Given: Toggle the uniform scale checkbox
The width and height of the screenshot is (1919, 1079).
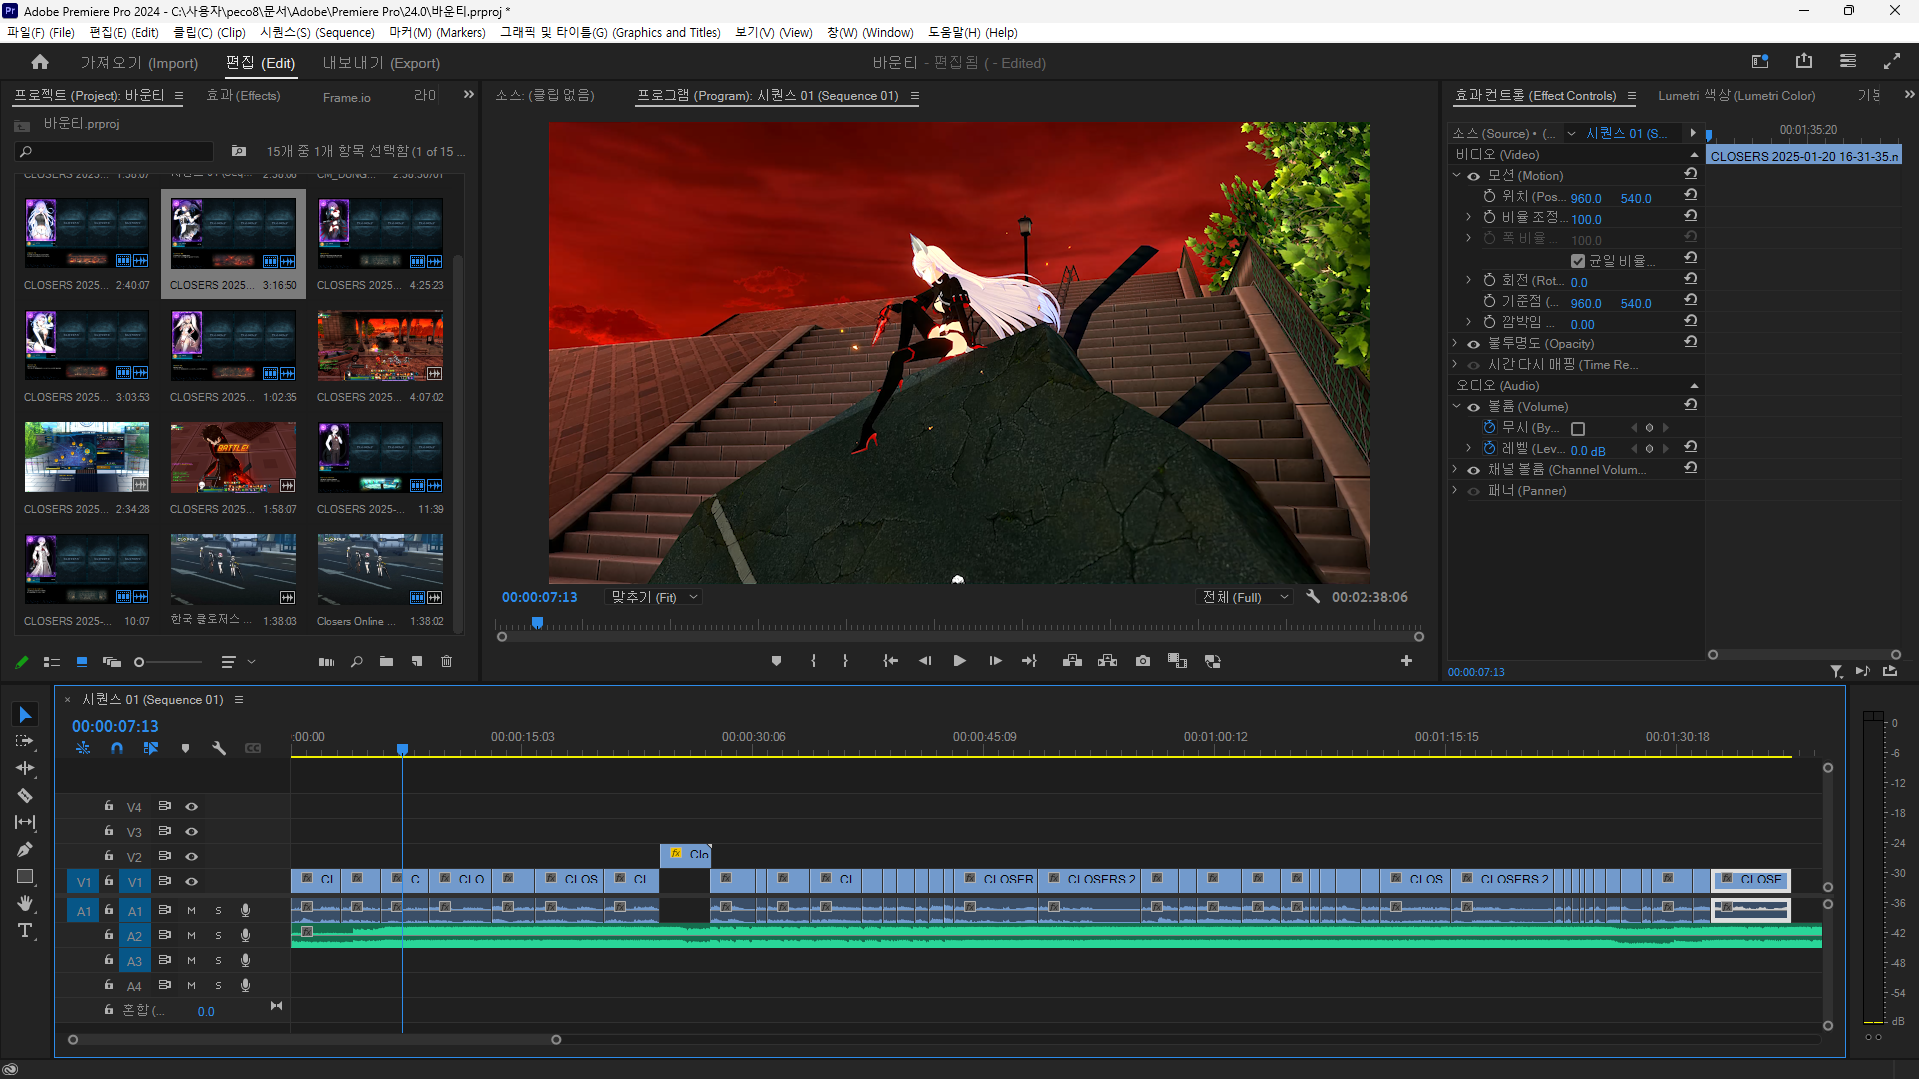Looking at the screenshot, I should [x=1578, y=261].
